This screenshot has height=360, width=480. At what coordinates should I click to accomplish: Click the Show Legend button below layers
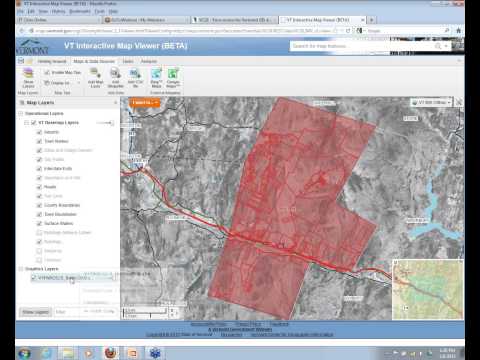pyautogui.click(x=36, y=312)
